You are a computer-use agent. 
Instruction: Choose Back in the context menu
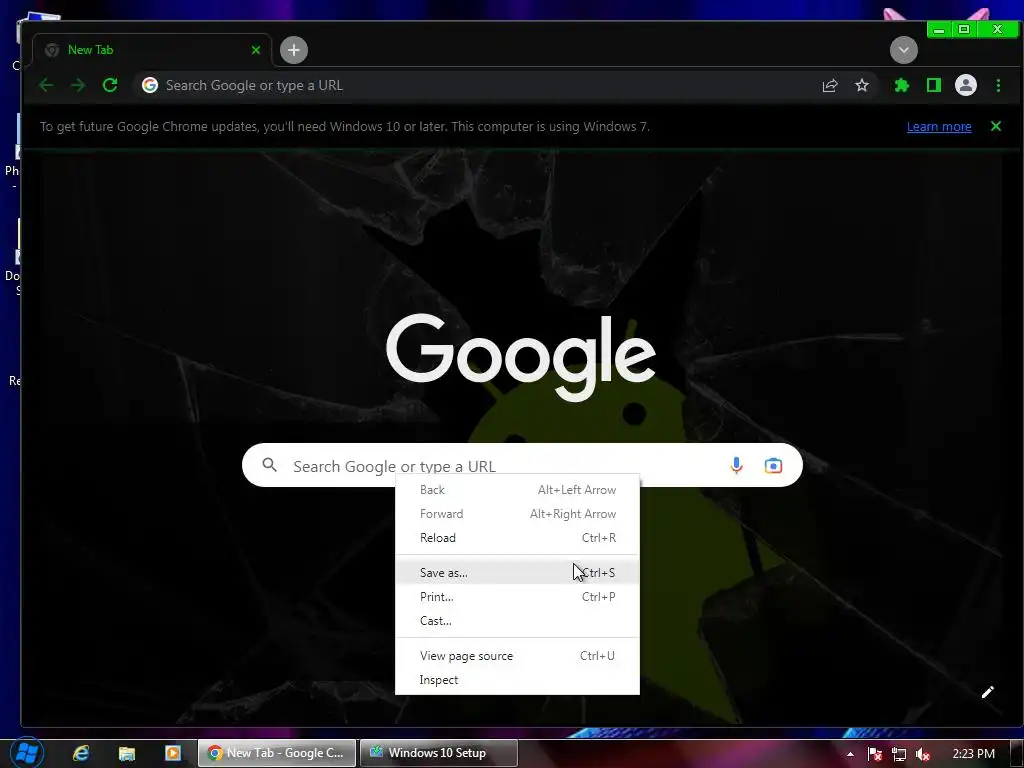click(517, 490)
